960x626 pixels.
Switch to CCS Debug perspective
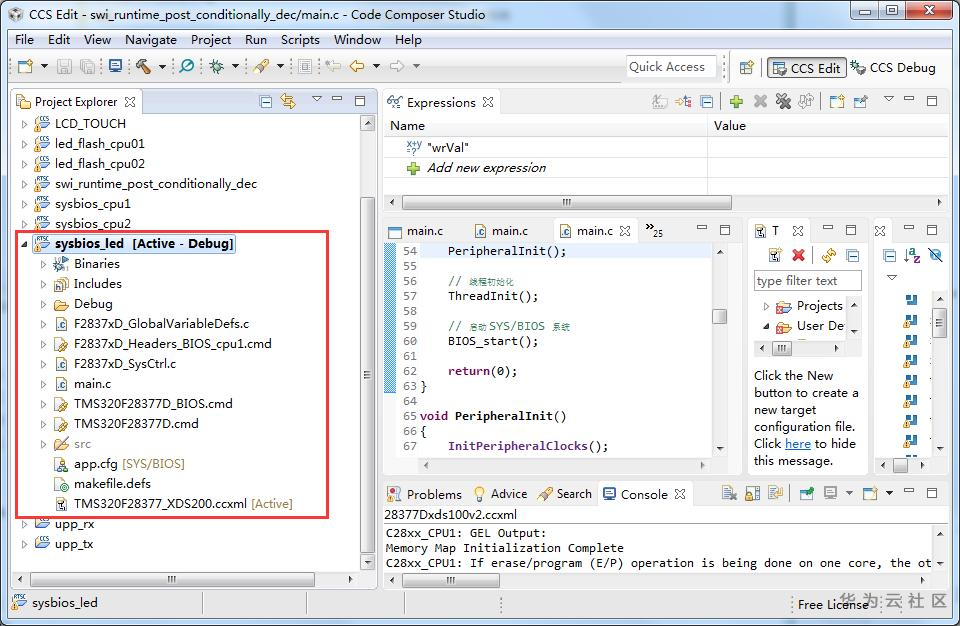pos(893,67)
